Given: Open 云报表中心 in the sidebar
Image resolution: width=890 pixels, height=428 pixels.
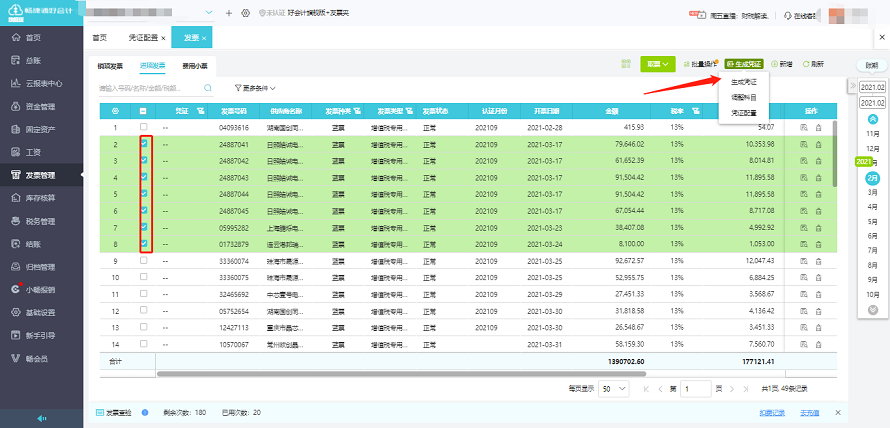Looking at the screenshot, I should click(x=43, y=83).
